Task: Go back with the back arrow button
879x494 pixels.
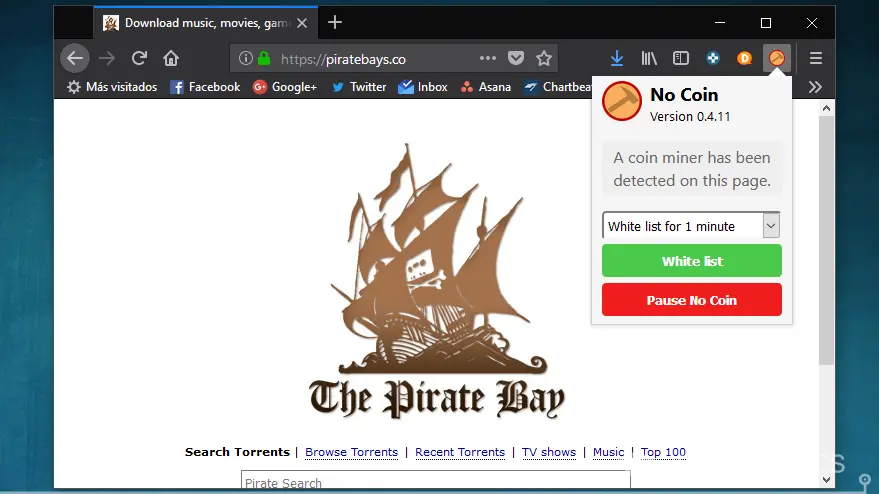Action: (75, 58)
